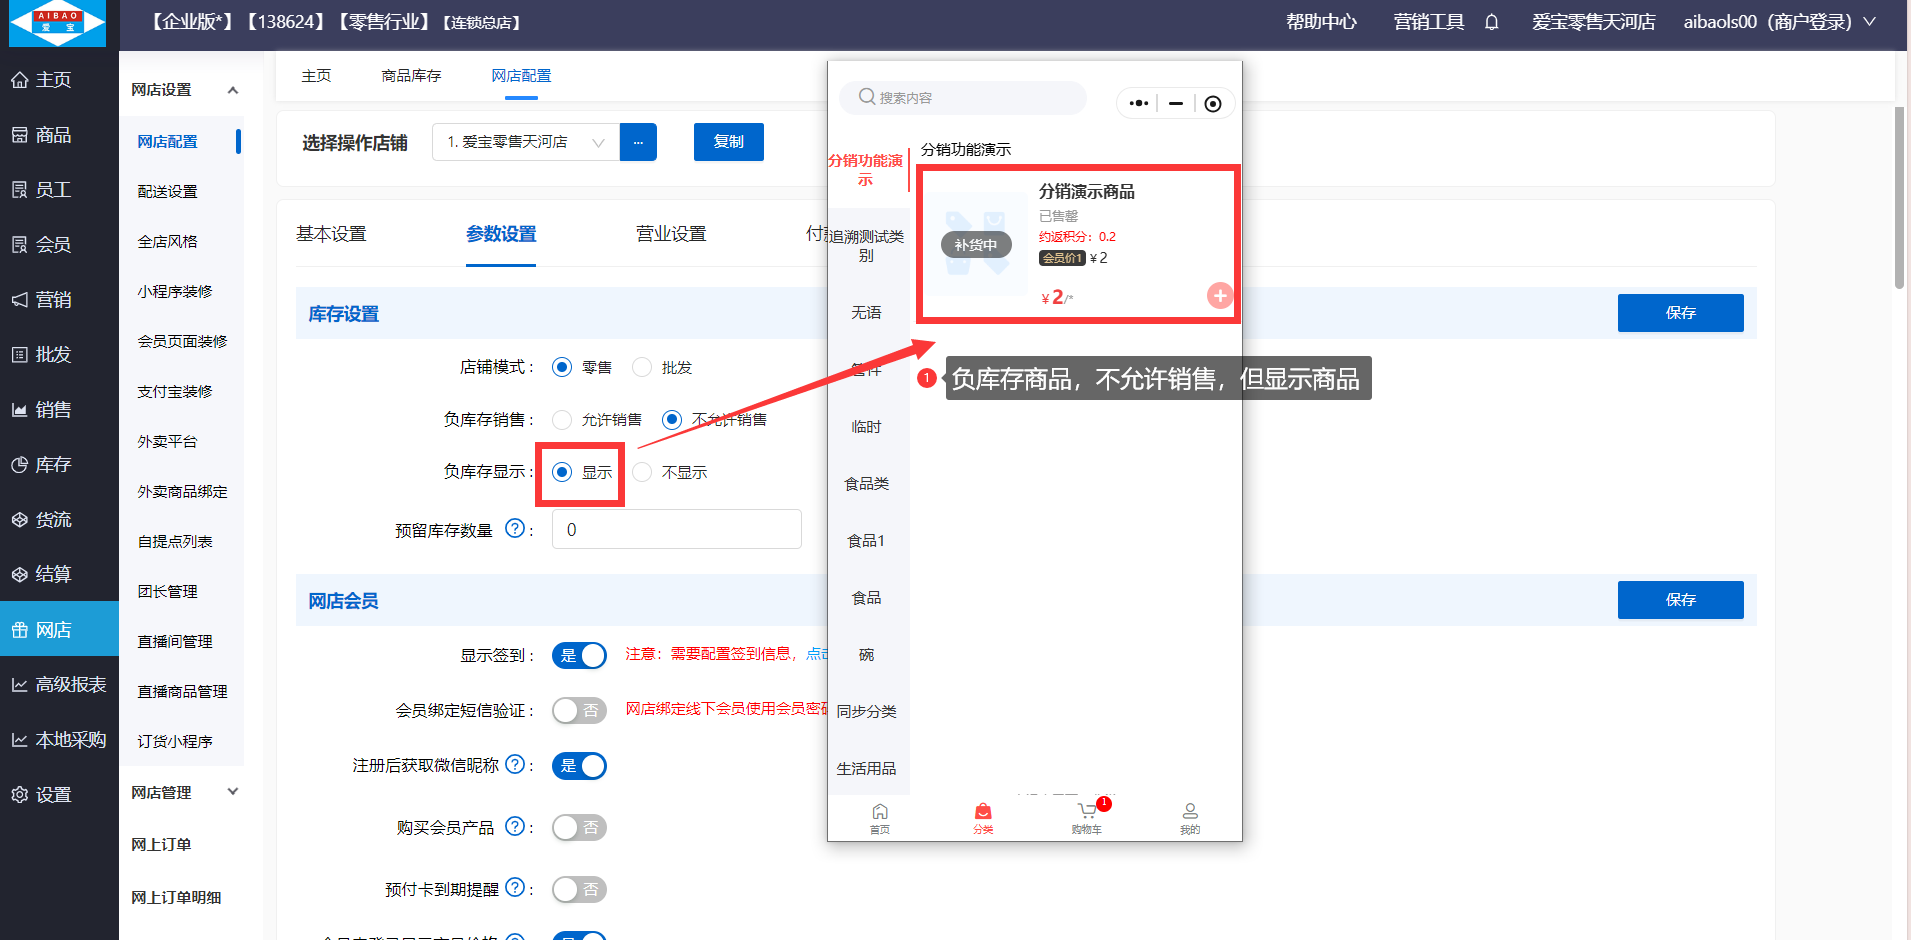The width and height of the screenshot is (1911, 940).
Task: Collapse the 网店设置 sidebar section
Action: (x=232, y=90)
